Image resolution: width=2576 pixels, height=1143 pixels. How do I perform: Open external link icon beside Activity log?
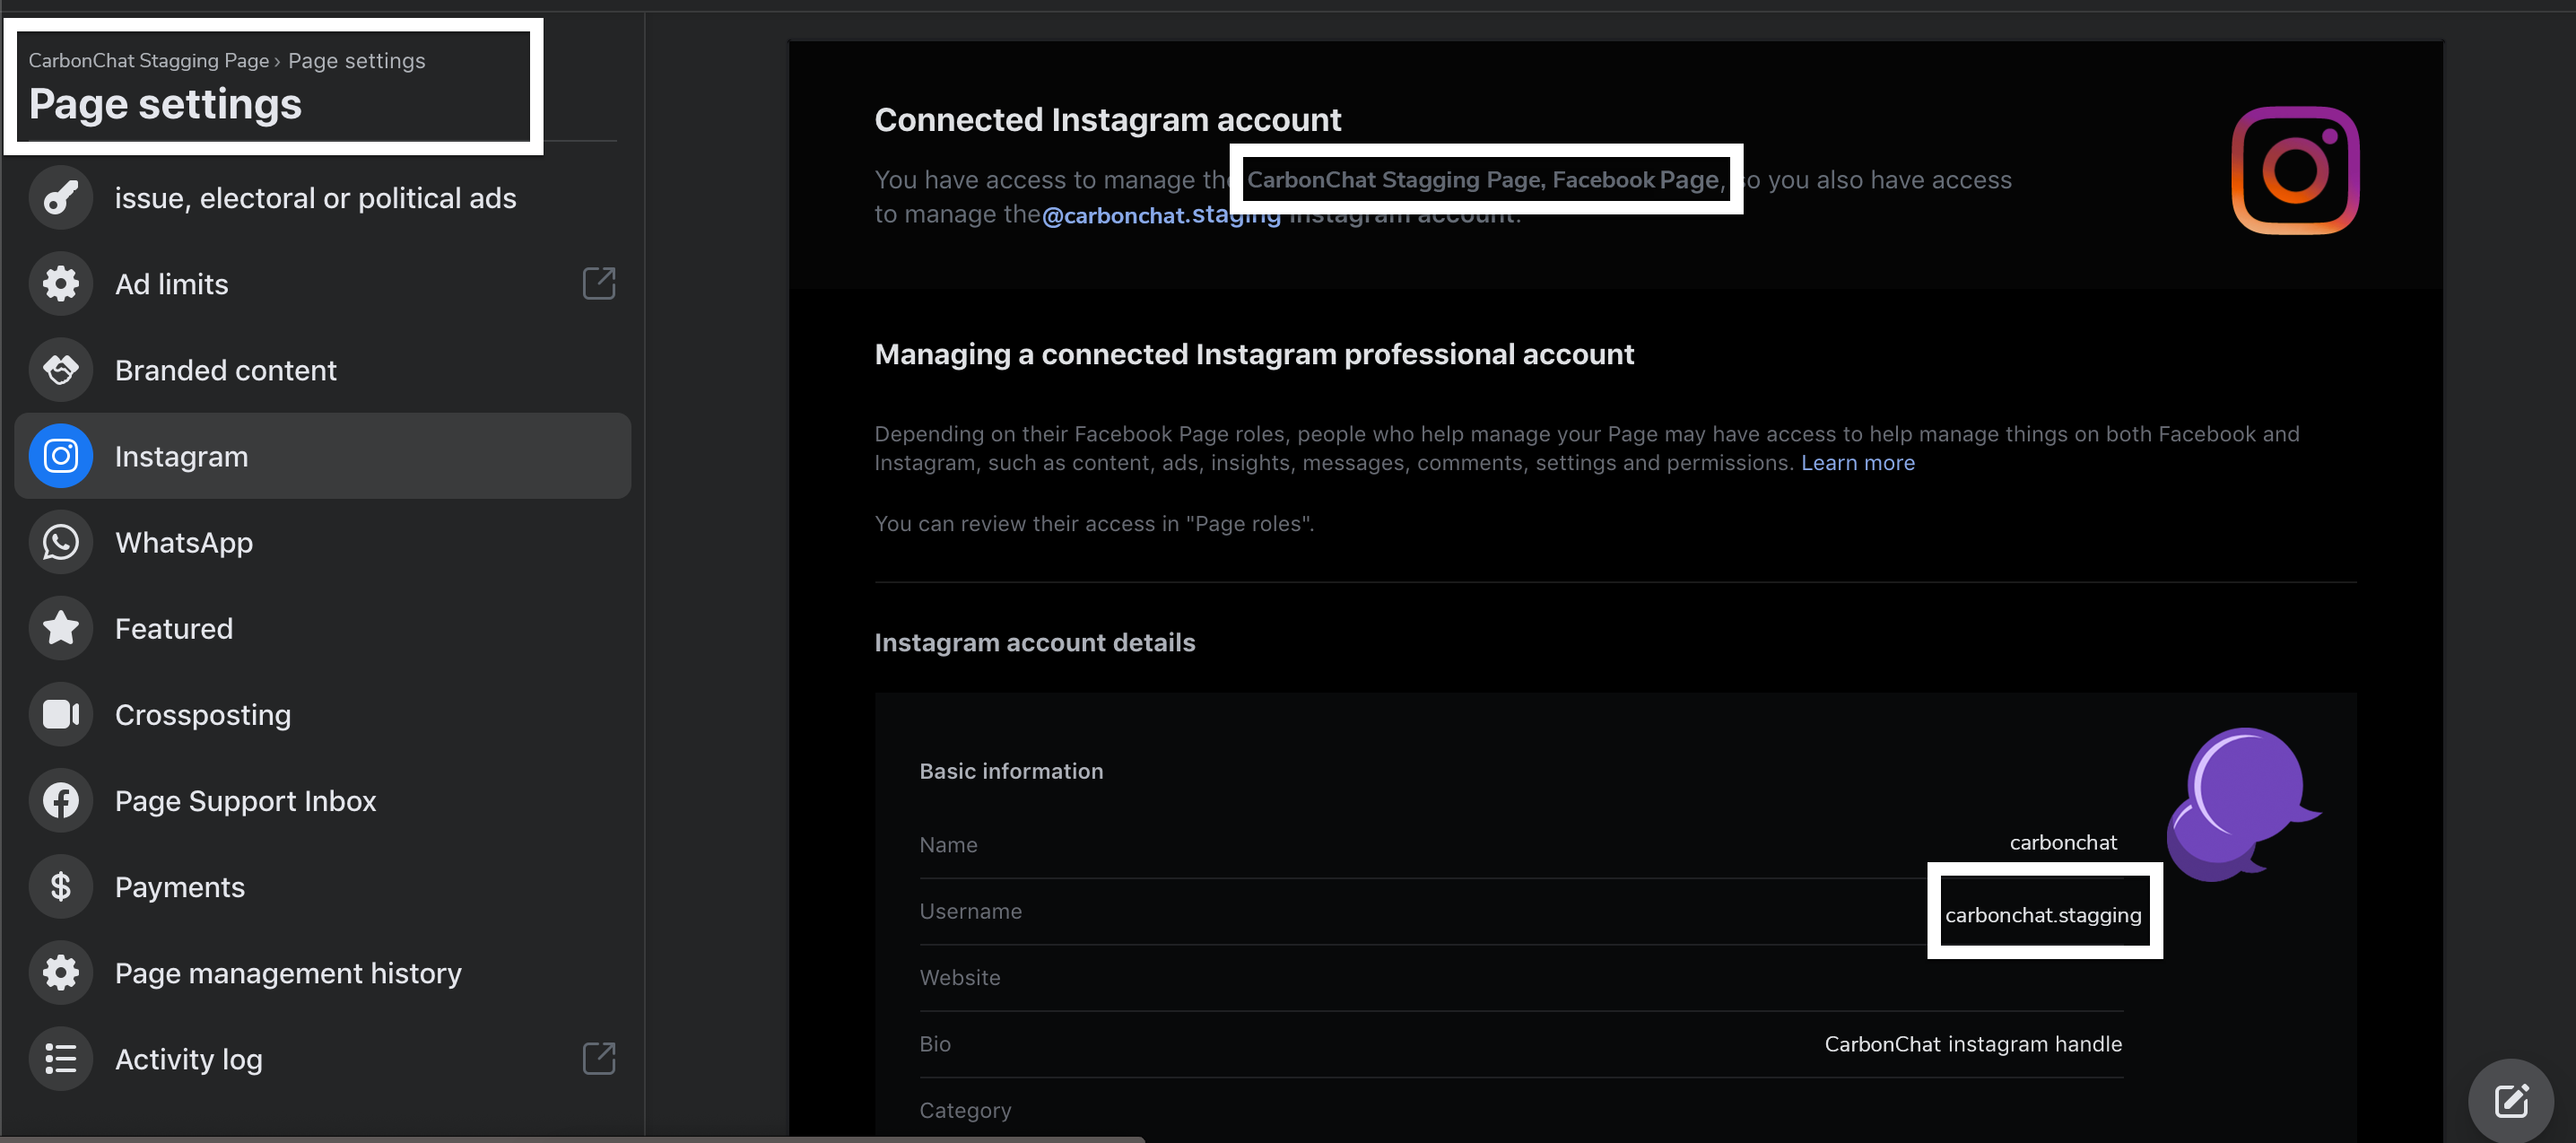pos(598,1058)
